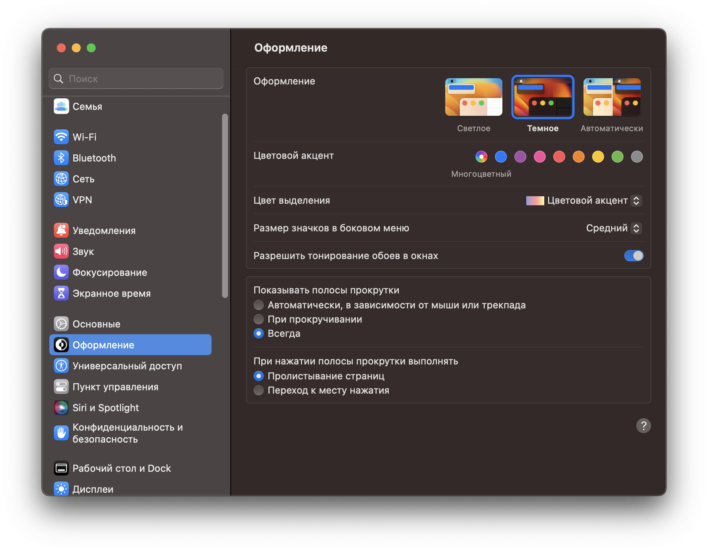Viewport: 708px width, 551px height.
Task: Click the highlight color preview swatch
Action: coord(535,201)
